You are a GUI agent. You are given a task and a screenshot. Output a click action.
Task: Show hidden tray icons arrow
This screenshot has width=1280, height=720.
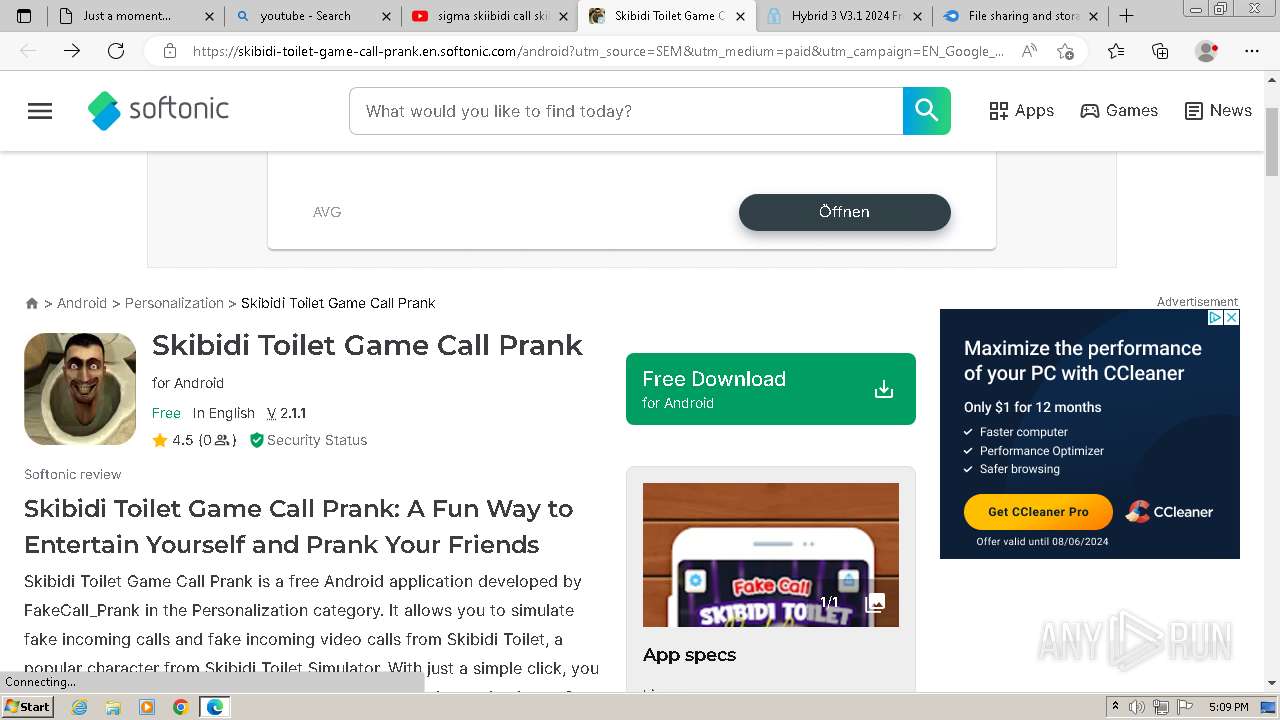[x=1115, y=707]
